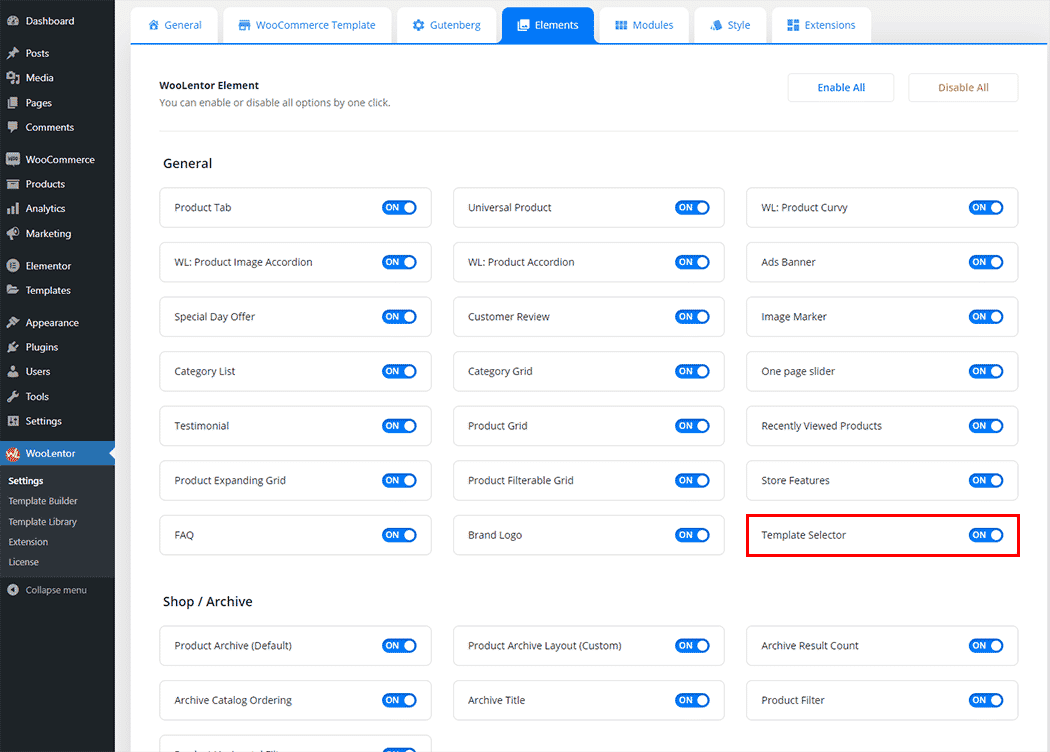
Task: Open the WooCommerce Template tab
Action: pyautogui.click(x=307, y=25)
